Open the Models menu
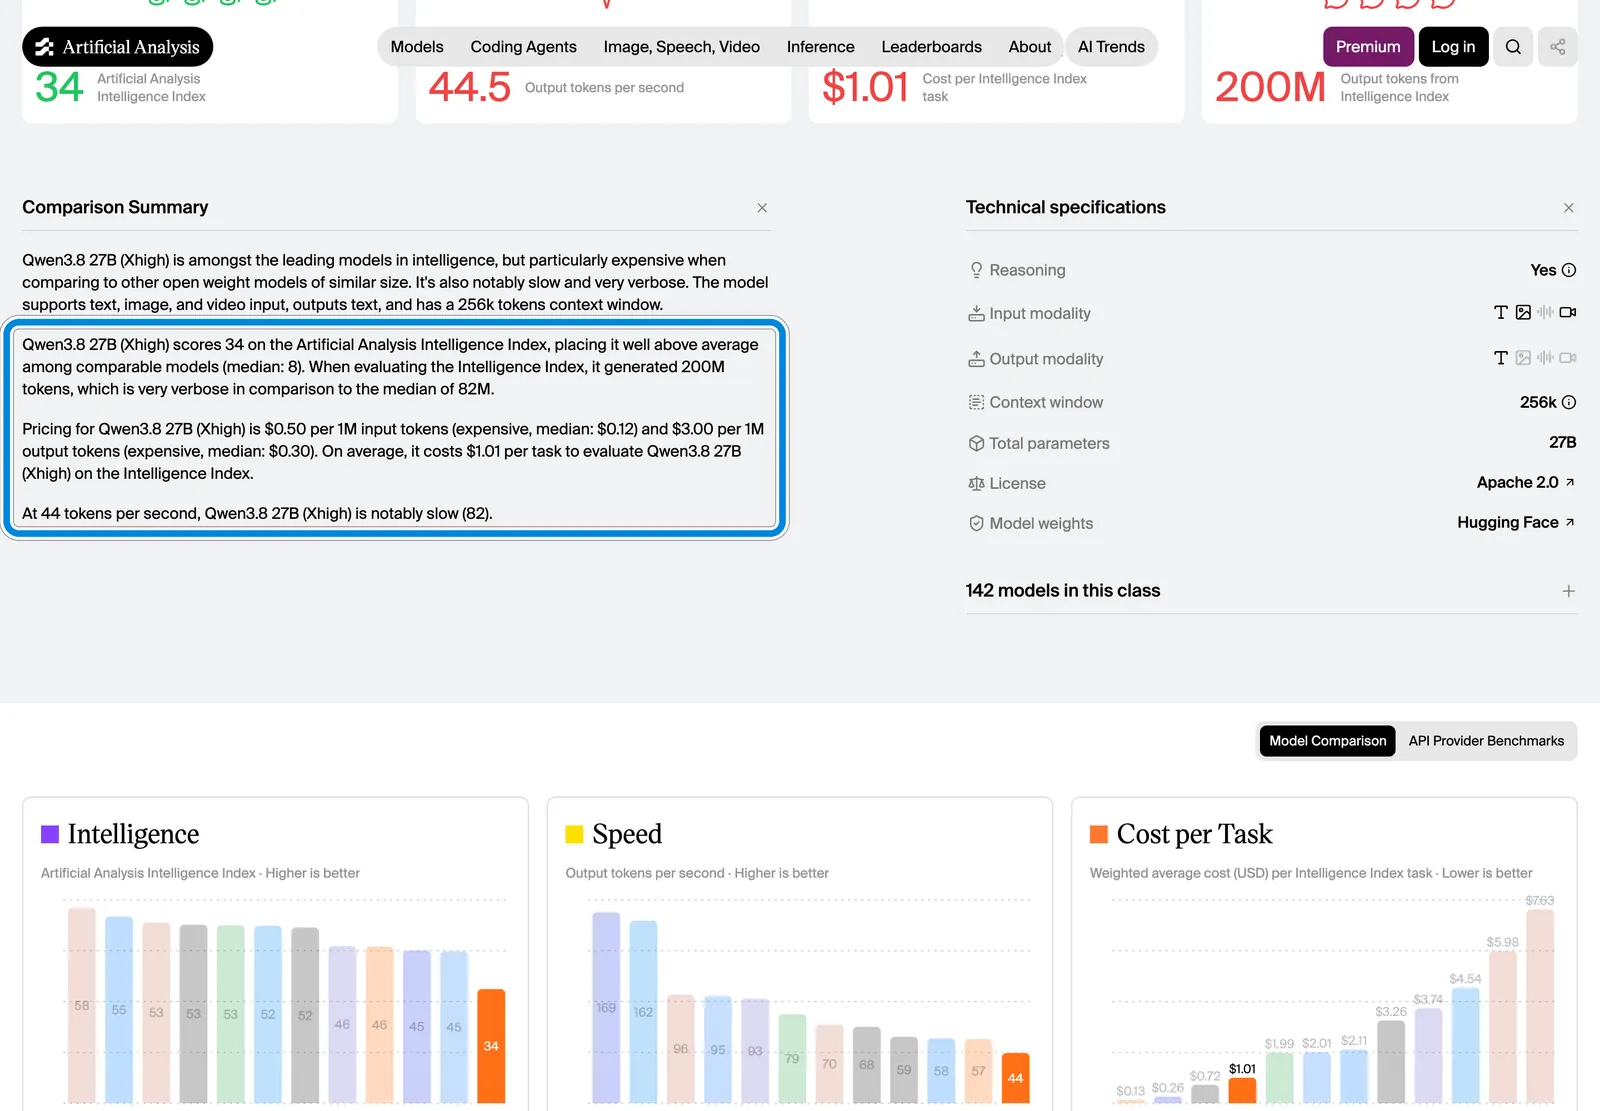The height and width of the screenshot is (1111, 1600). coord(417,47)
